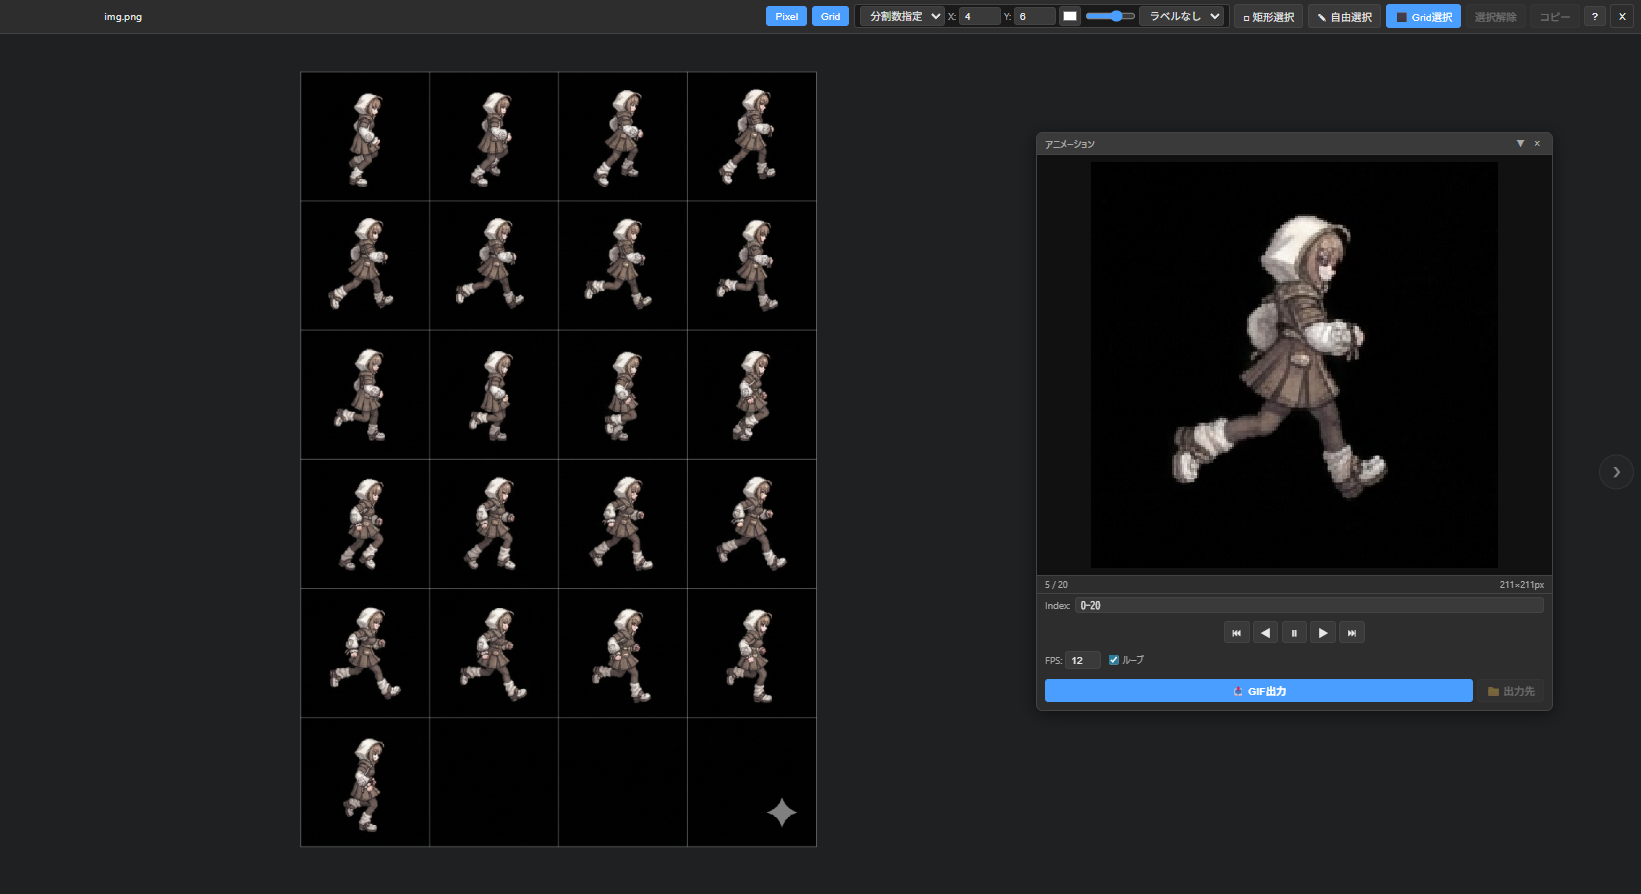Click the right chevron arrow at screen edge

1616,472
